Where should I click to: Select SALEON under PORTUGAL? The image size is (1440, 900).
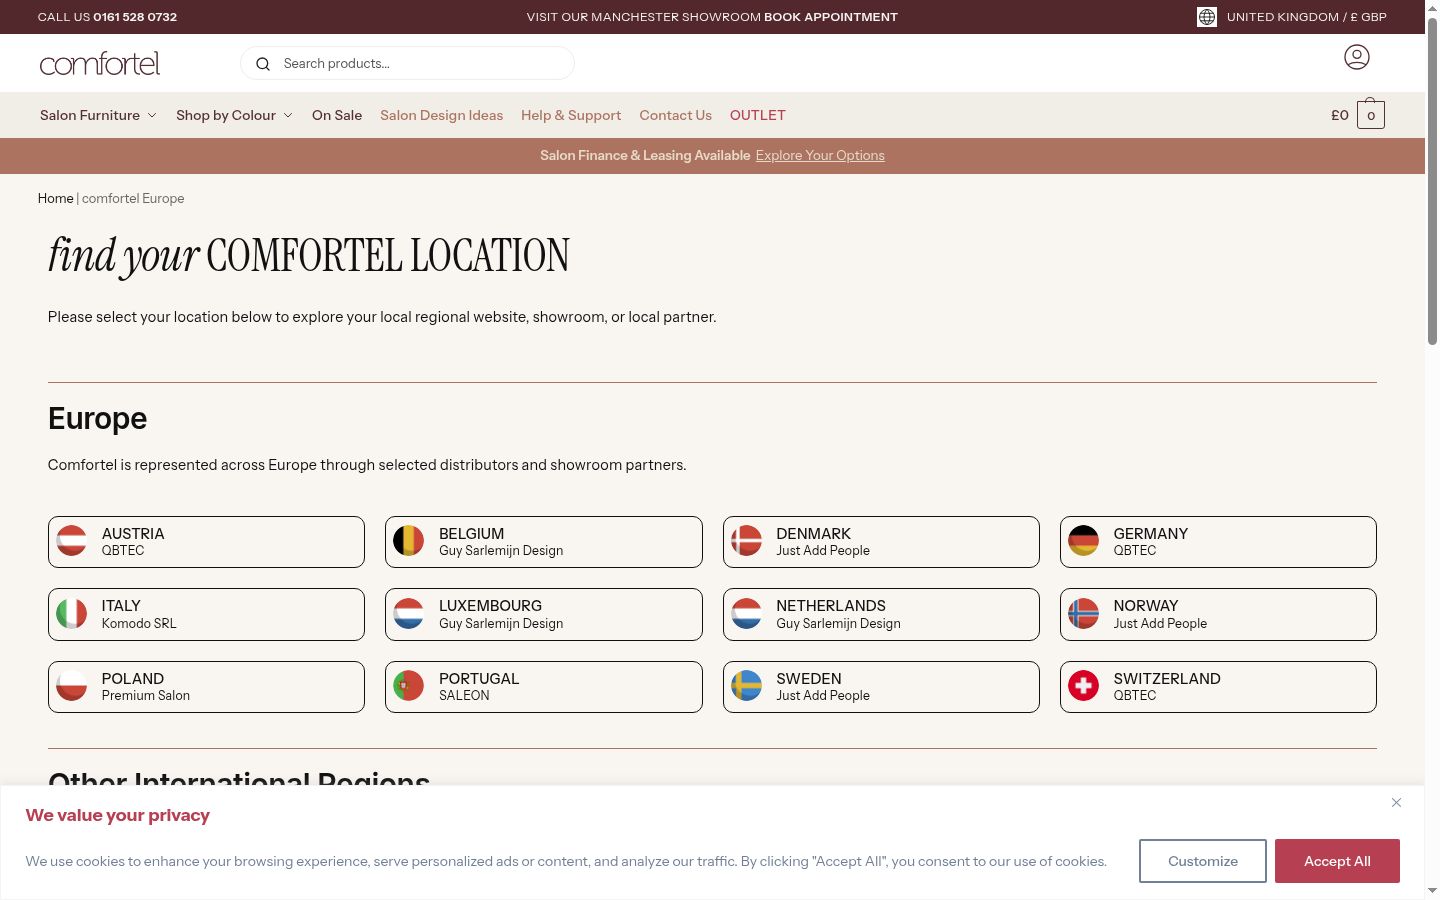[x=464, y=696]
